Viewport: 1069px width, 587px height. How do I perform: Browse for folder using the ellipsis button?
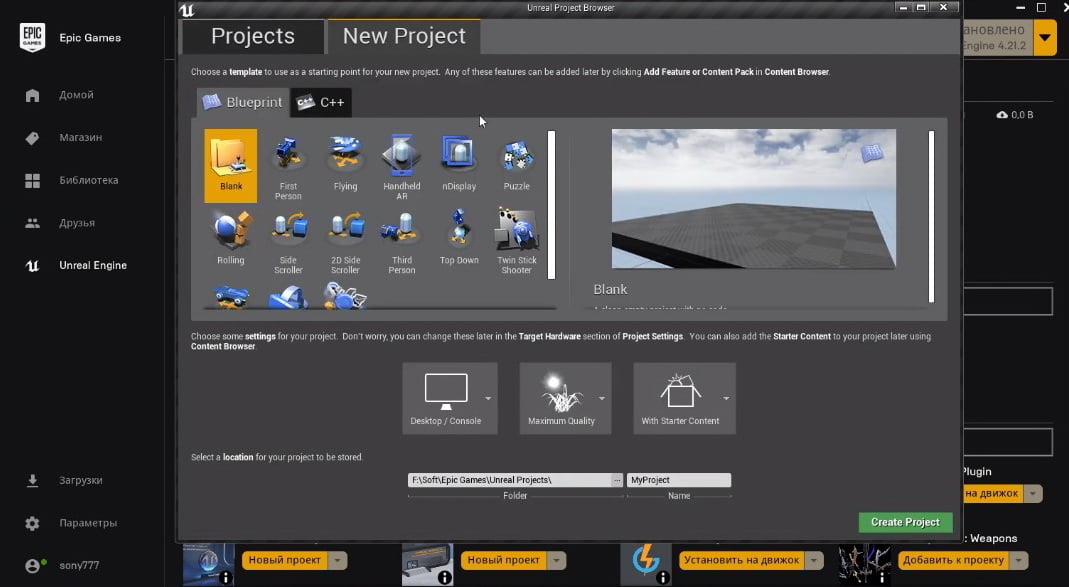tap(617, 480)
